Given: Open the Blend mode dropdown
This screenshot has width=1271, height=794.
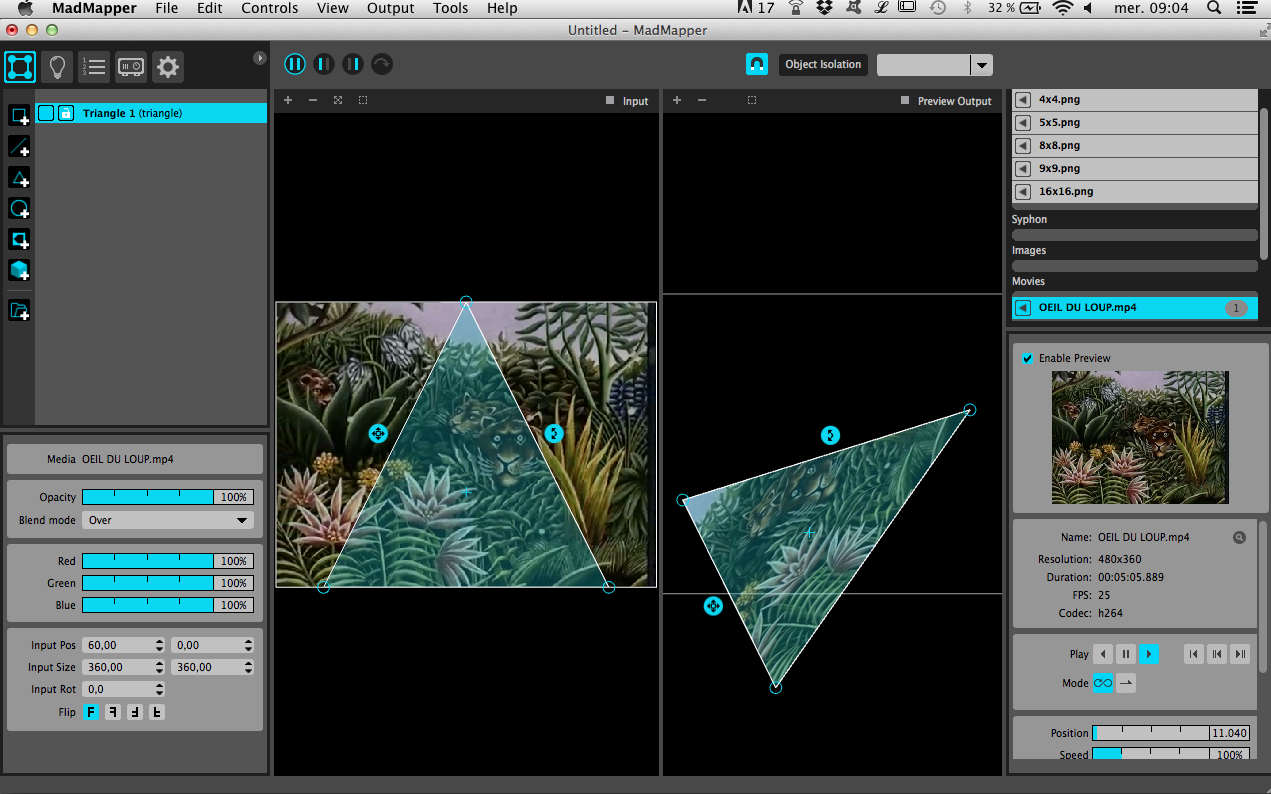Looking at the screenshot, I should pos(167,520).
